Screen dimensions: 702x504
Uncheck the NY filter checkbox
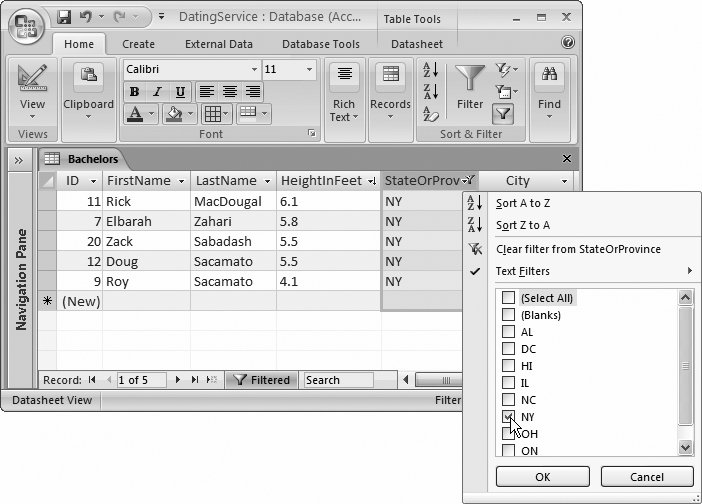[x=509, y=415]
